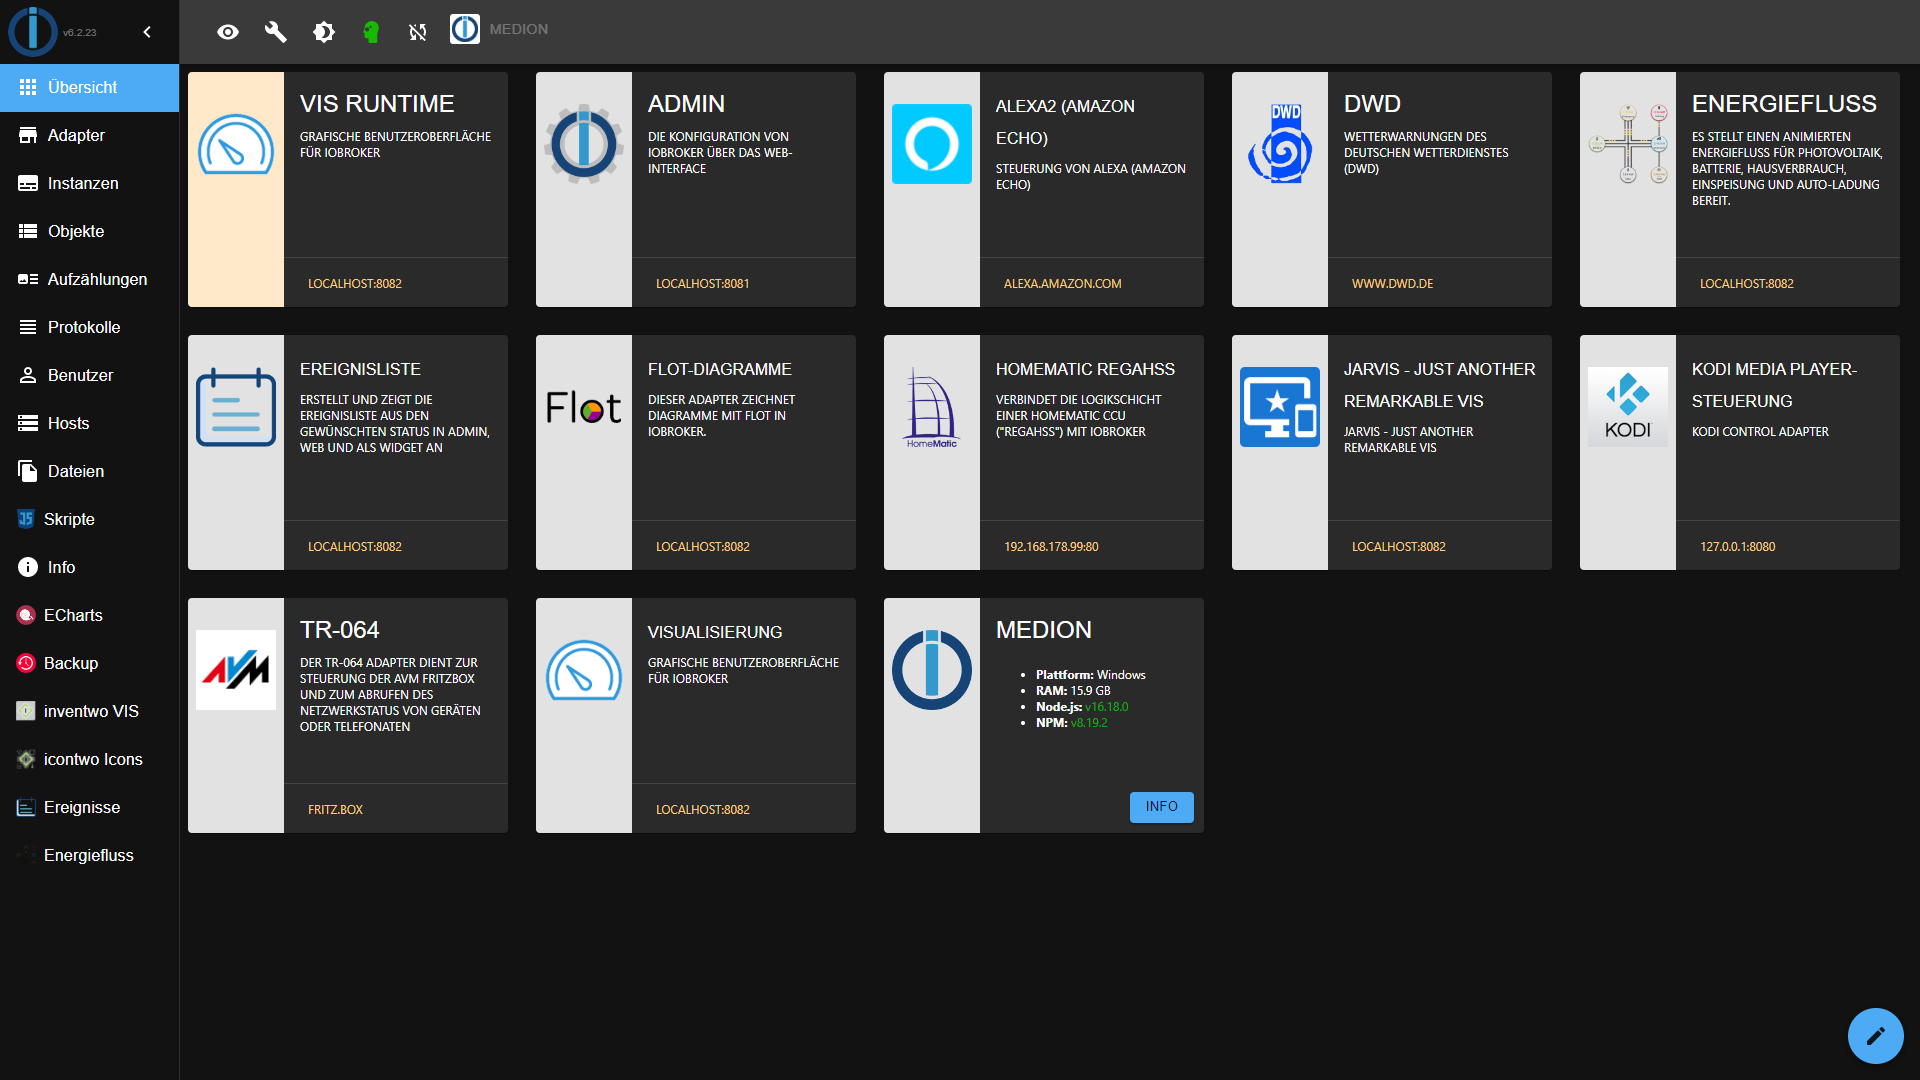Select Aufzählungen in sidebar
The image size is (1920, 1080).
tap(90, 279)
